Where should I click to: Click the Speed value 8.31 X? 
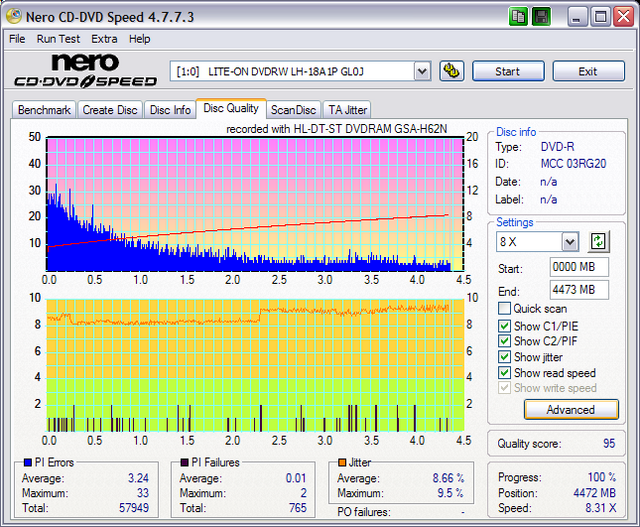(x=600, y=508)
